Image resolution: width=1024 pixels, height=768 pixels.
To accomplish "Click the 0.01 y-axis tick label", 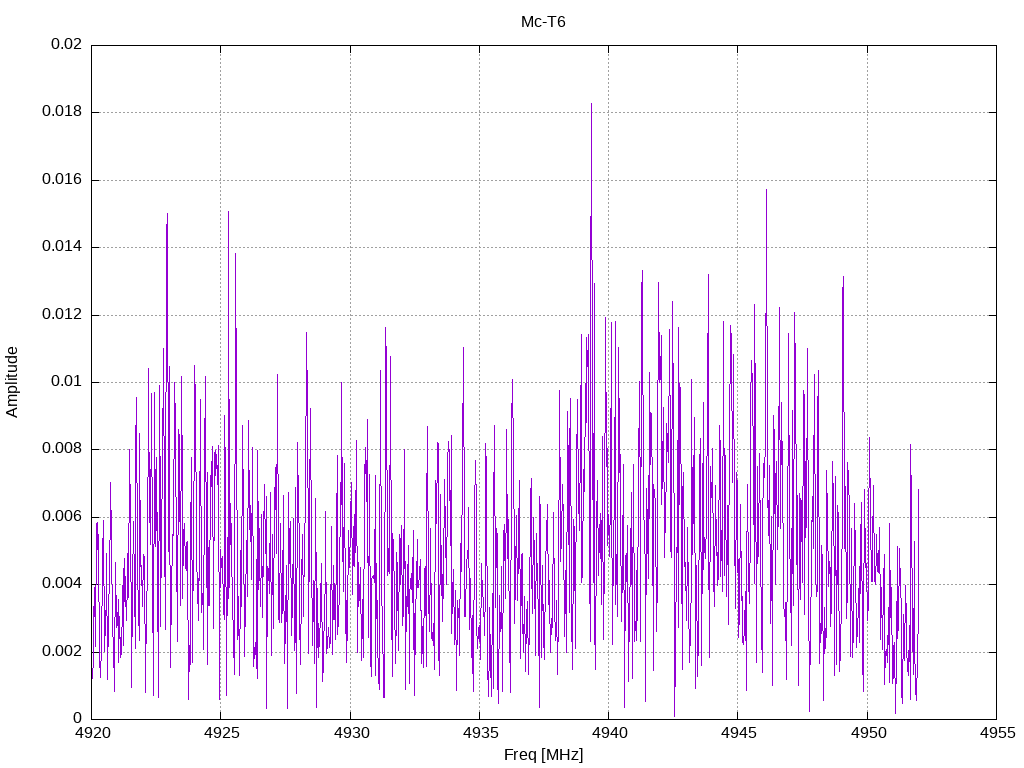I will coord(67,381).
